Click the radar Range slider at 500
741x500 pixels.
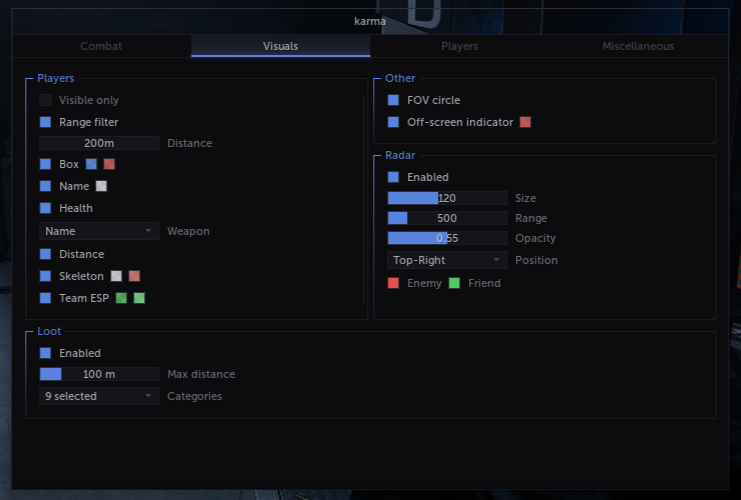[x=447, y=218]
